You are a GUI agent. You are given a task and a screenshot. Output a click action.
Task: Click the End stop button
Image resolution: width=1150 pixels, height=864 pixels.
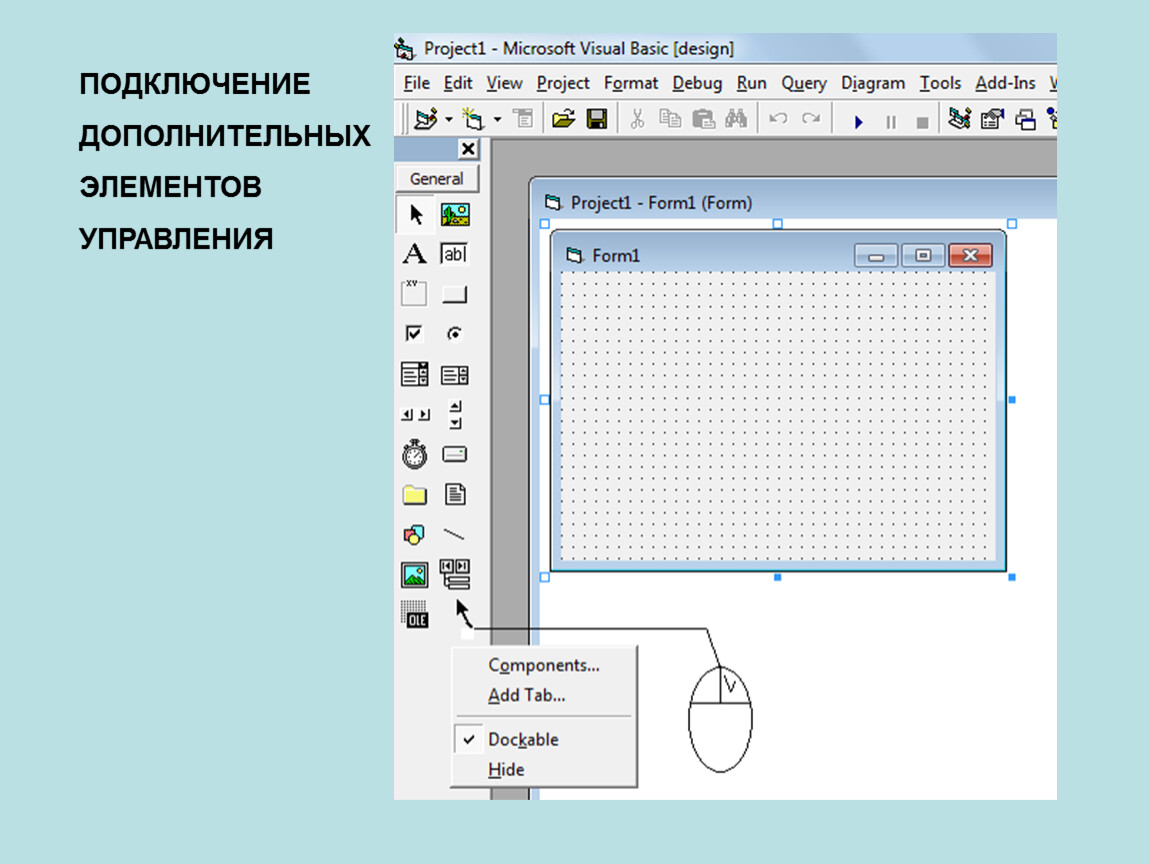(x=923, y=122)
